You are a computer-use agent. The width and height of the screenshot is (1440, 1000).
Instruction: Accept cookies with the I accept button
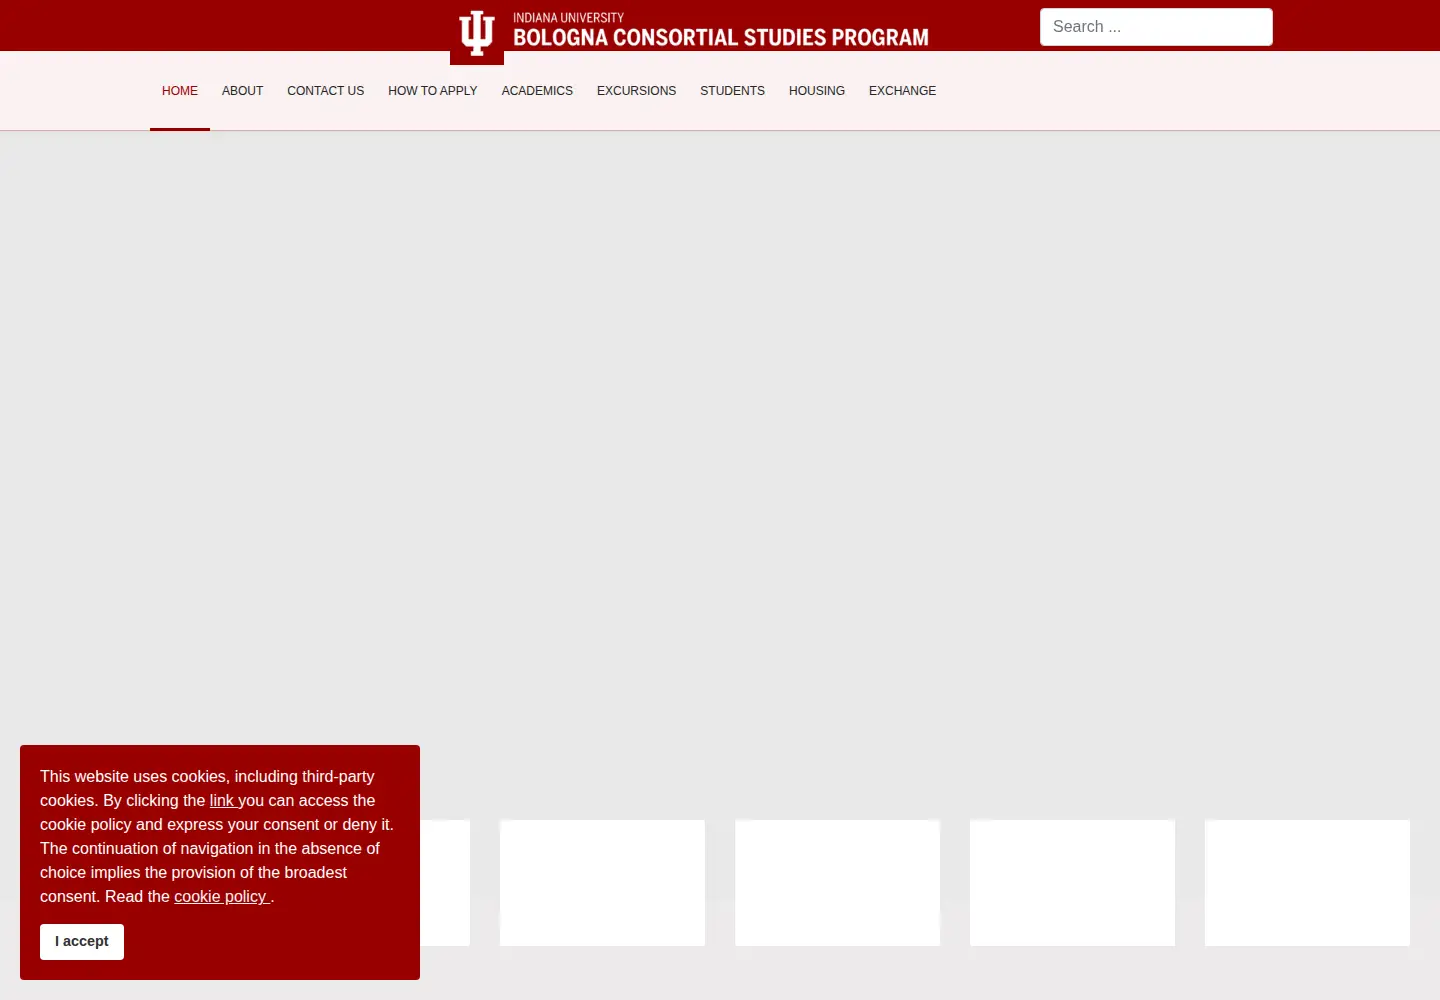(x=82, y=942)
